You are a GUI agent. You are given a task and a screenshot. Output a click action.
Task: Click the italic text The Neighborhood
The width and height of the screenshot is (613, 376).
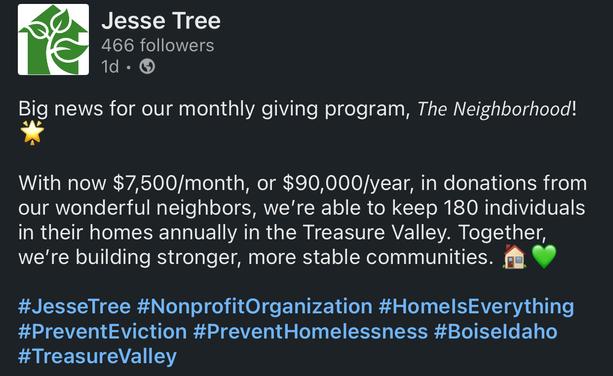pyautogui.click(x=494, y=109)
